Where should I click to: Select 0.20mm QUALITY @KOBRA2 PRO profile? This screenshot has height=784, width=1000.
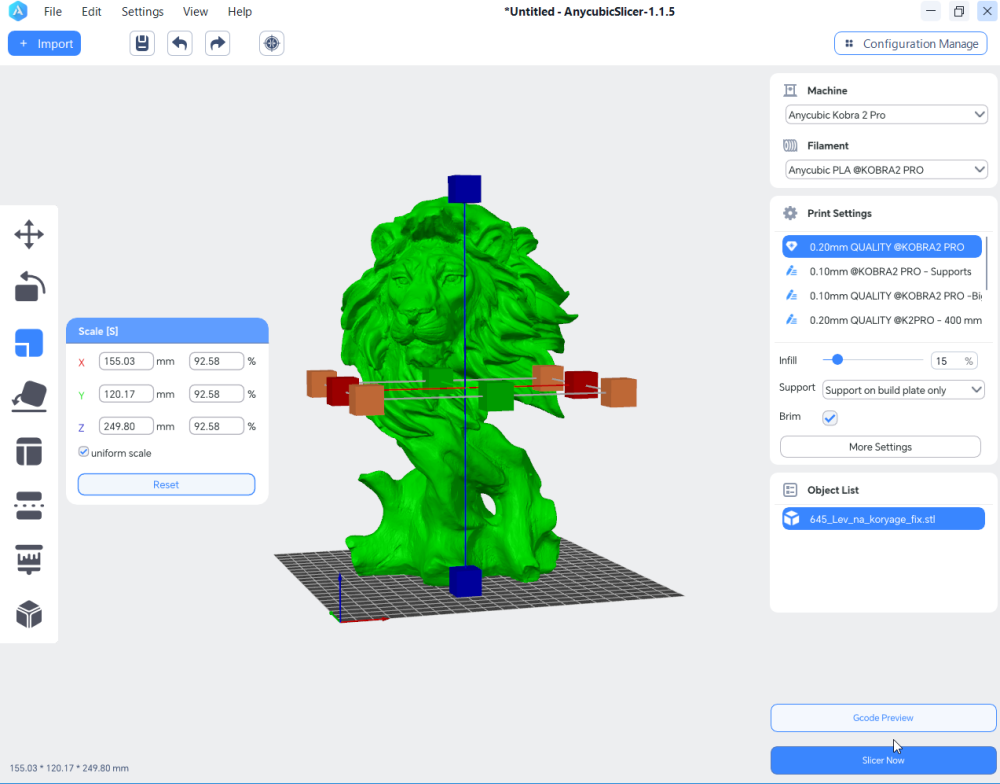click(882, 247)
